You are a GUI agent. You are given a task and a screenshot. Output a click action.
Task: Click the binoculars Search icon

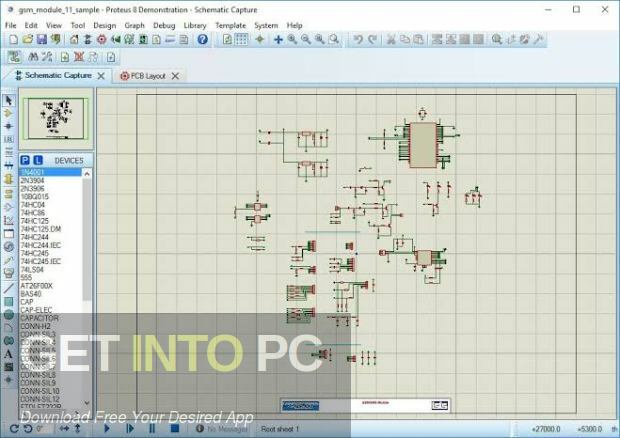click(33, 57)
